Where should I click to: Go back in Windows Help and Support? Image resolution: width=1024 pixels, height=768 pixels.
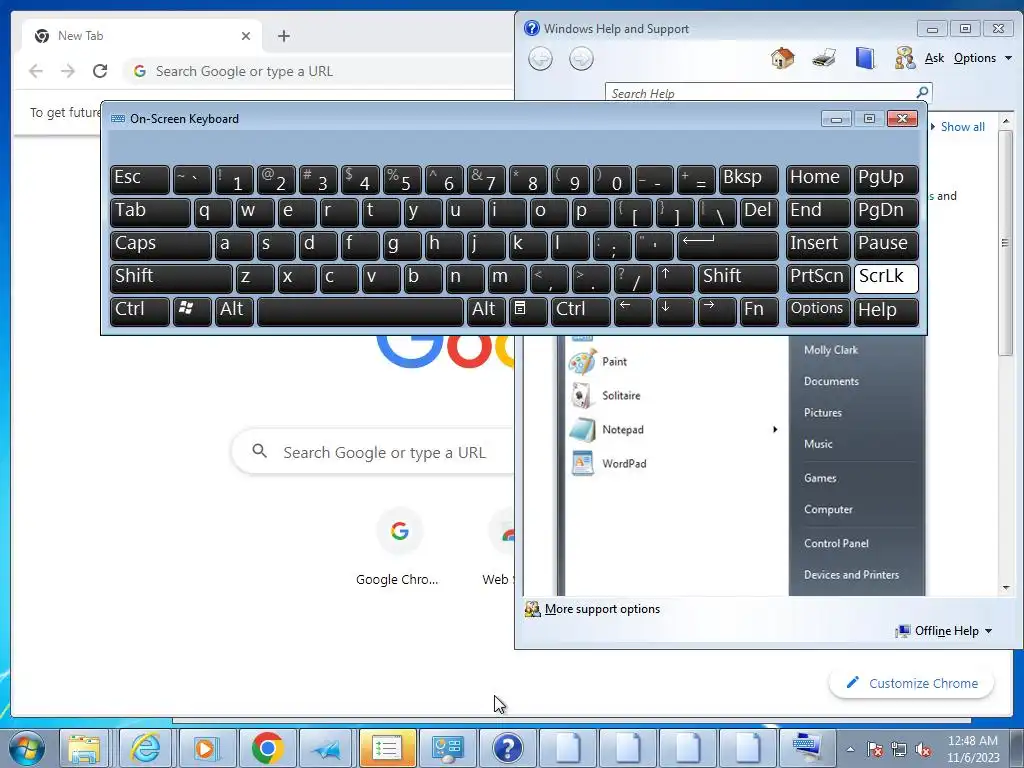click(540, 59)
